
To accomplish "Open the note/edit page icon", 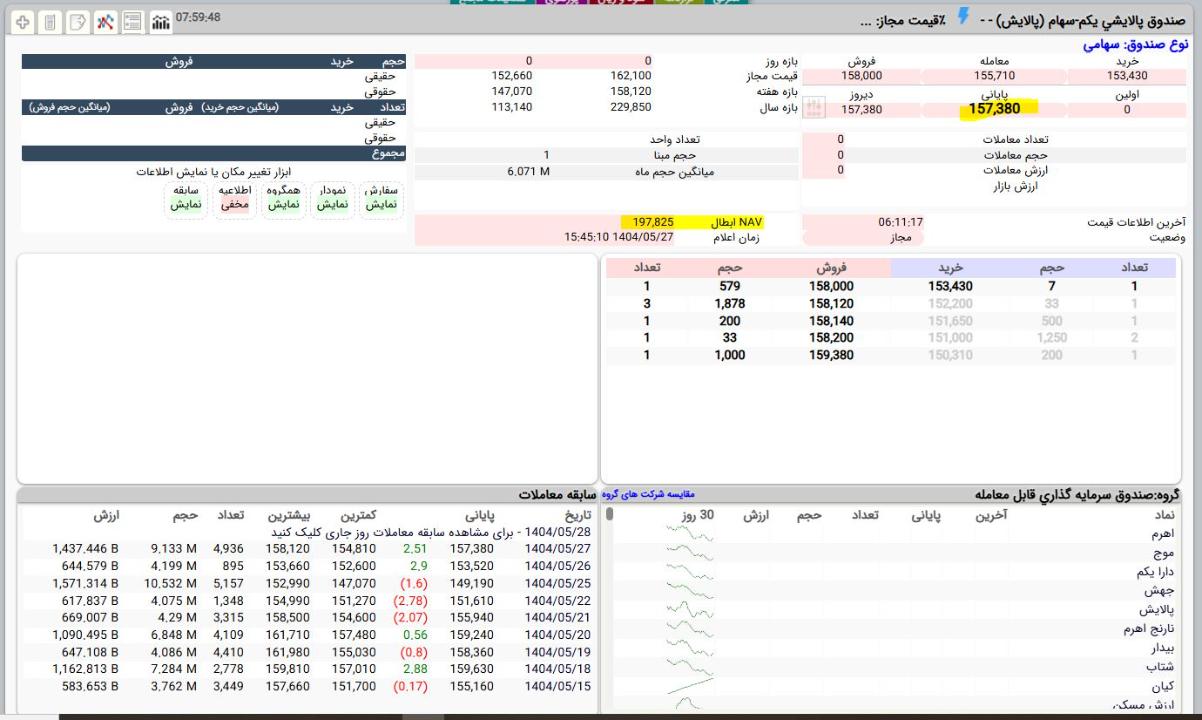I will (79, 21).
